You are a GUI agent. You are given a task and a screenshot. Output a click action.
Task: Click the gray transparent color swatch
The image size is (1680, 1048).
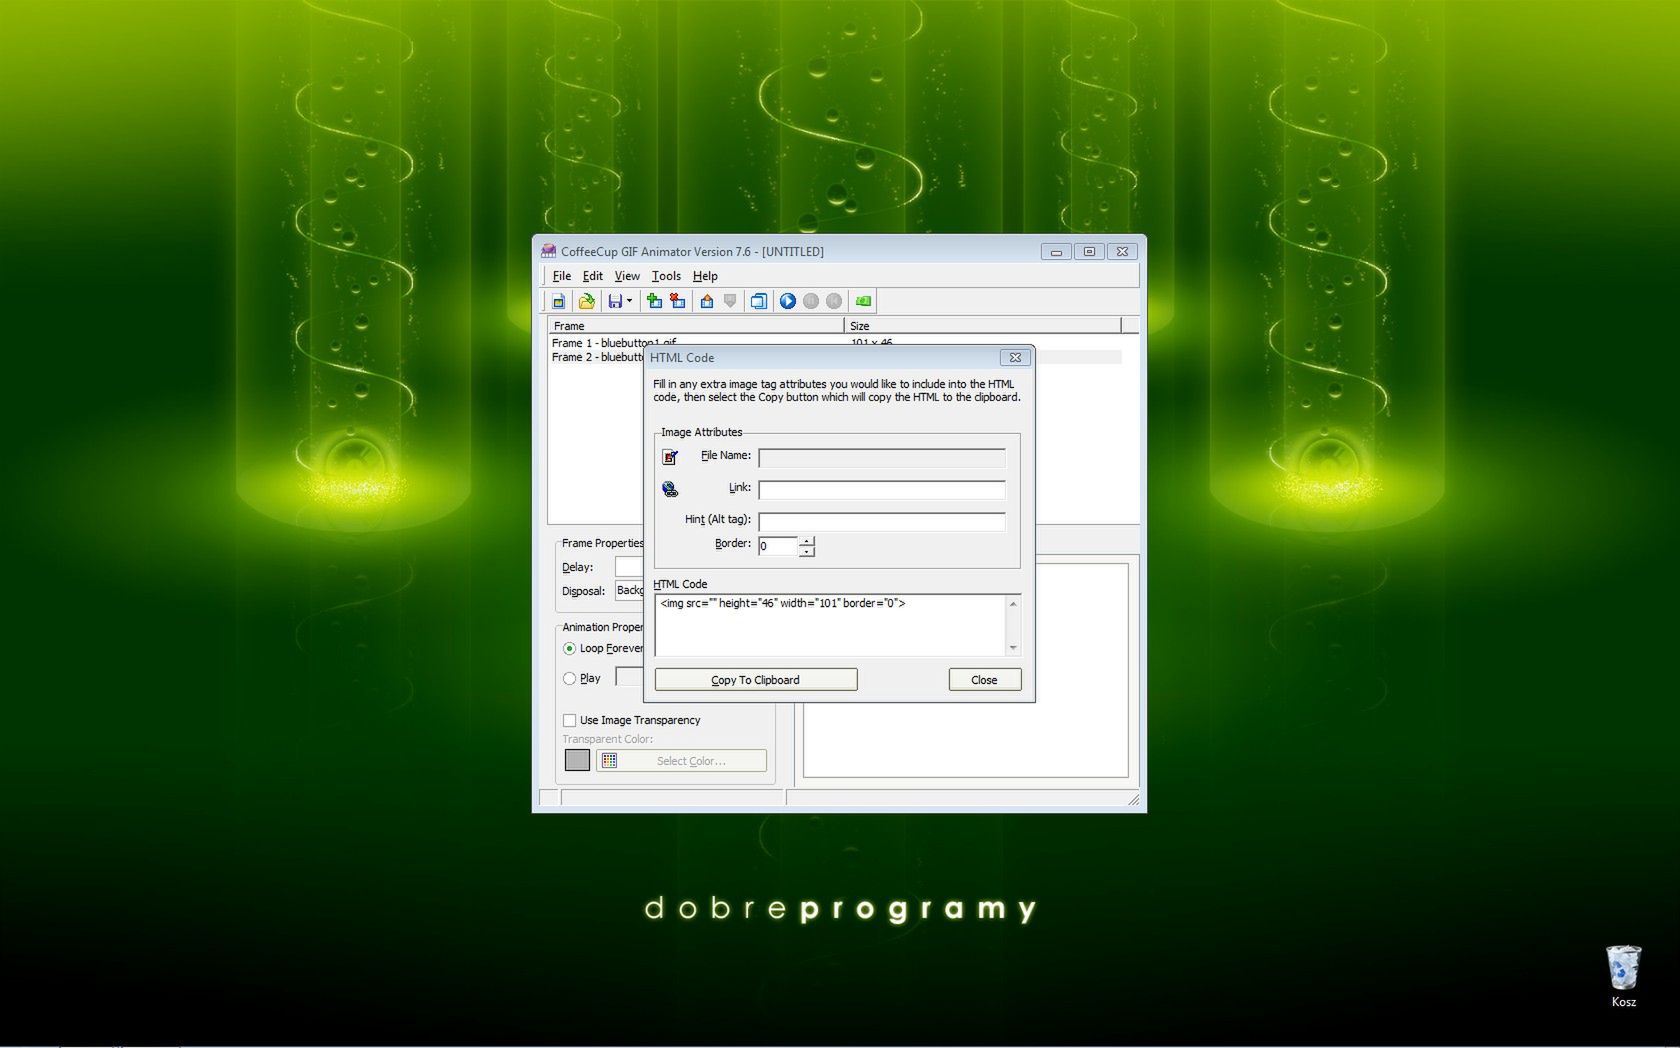pos(577,760)
